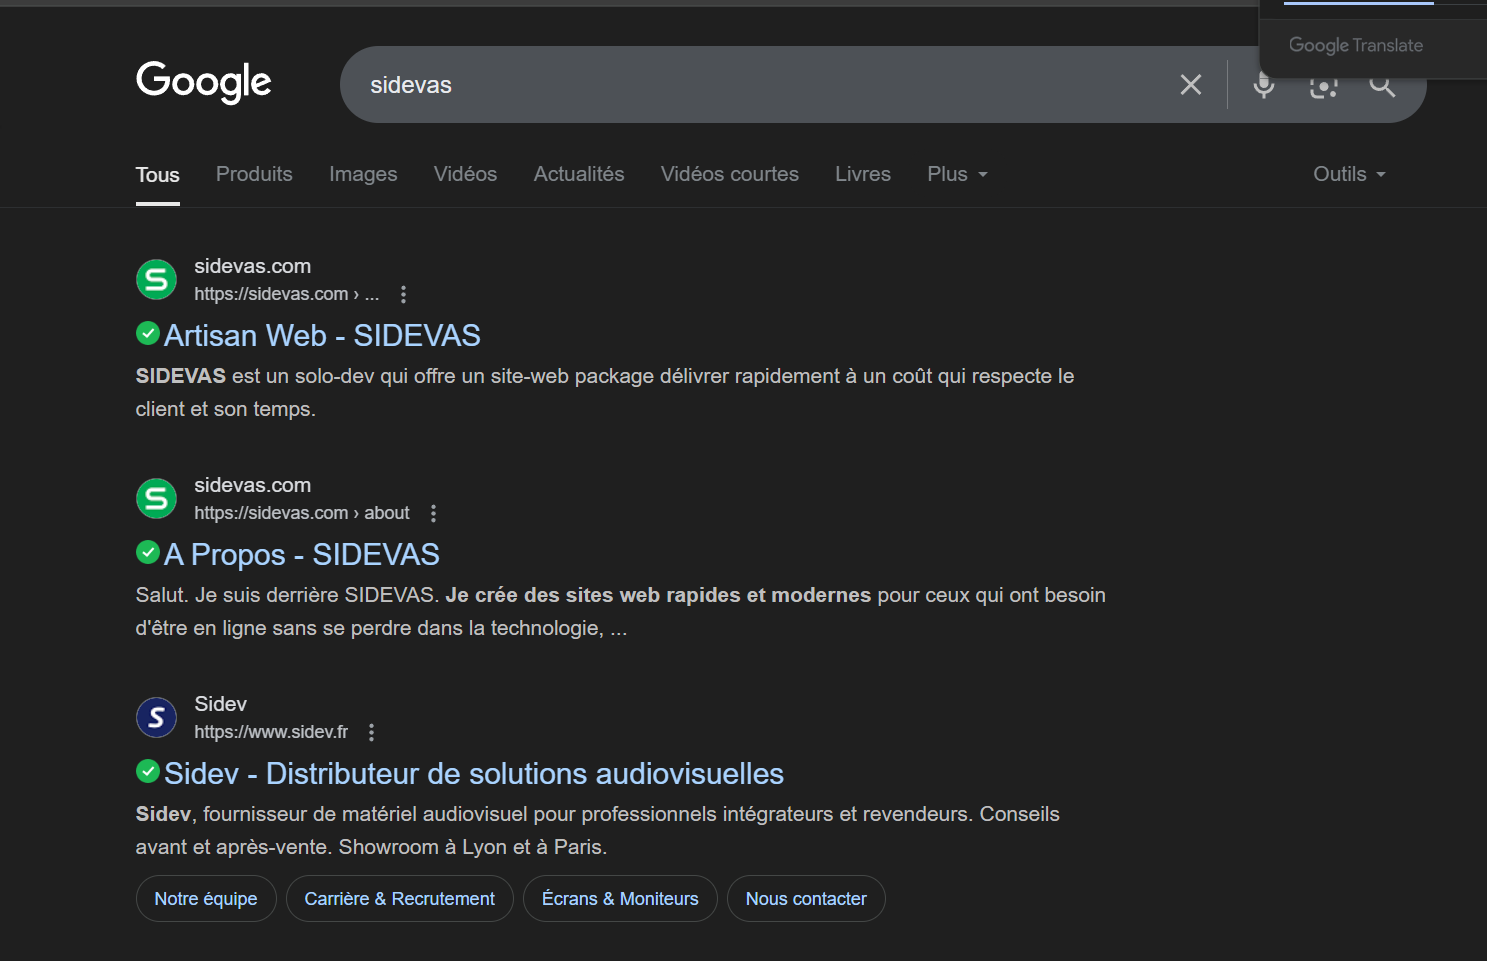Open the Sidev - Distributeur de solutions audiovisuelles link

474,773
